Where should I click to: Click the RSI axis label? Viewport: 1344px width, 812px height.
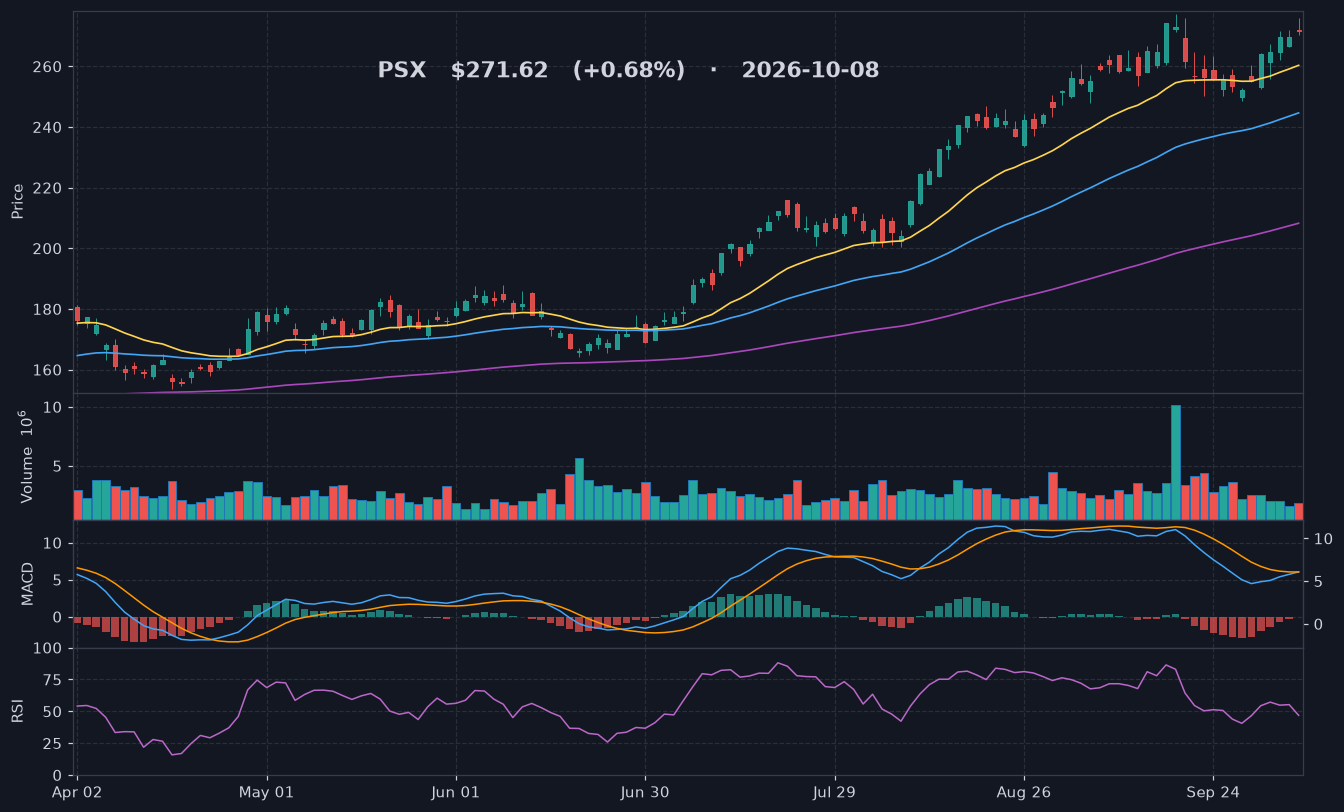pyautogui.click(x=18, y=711)
